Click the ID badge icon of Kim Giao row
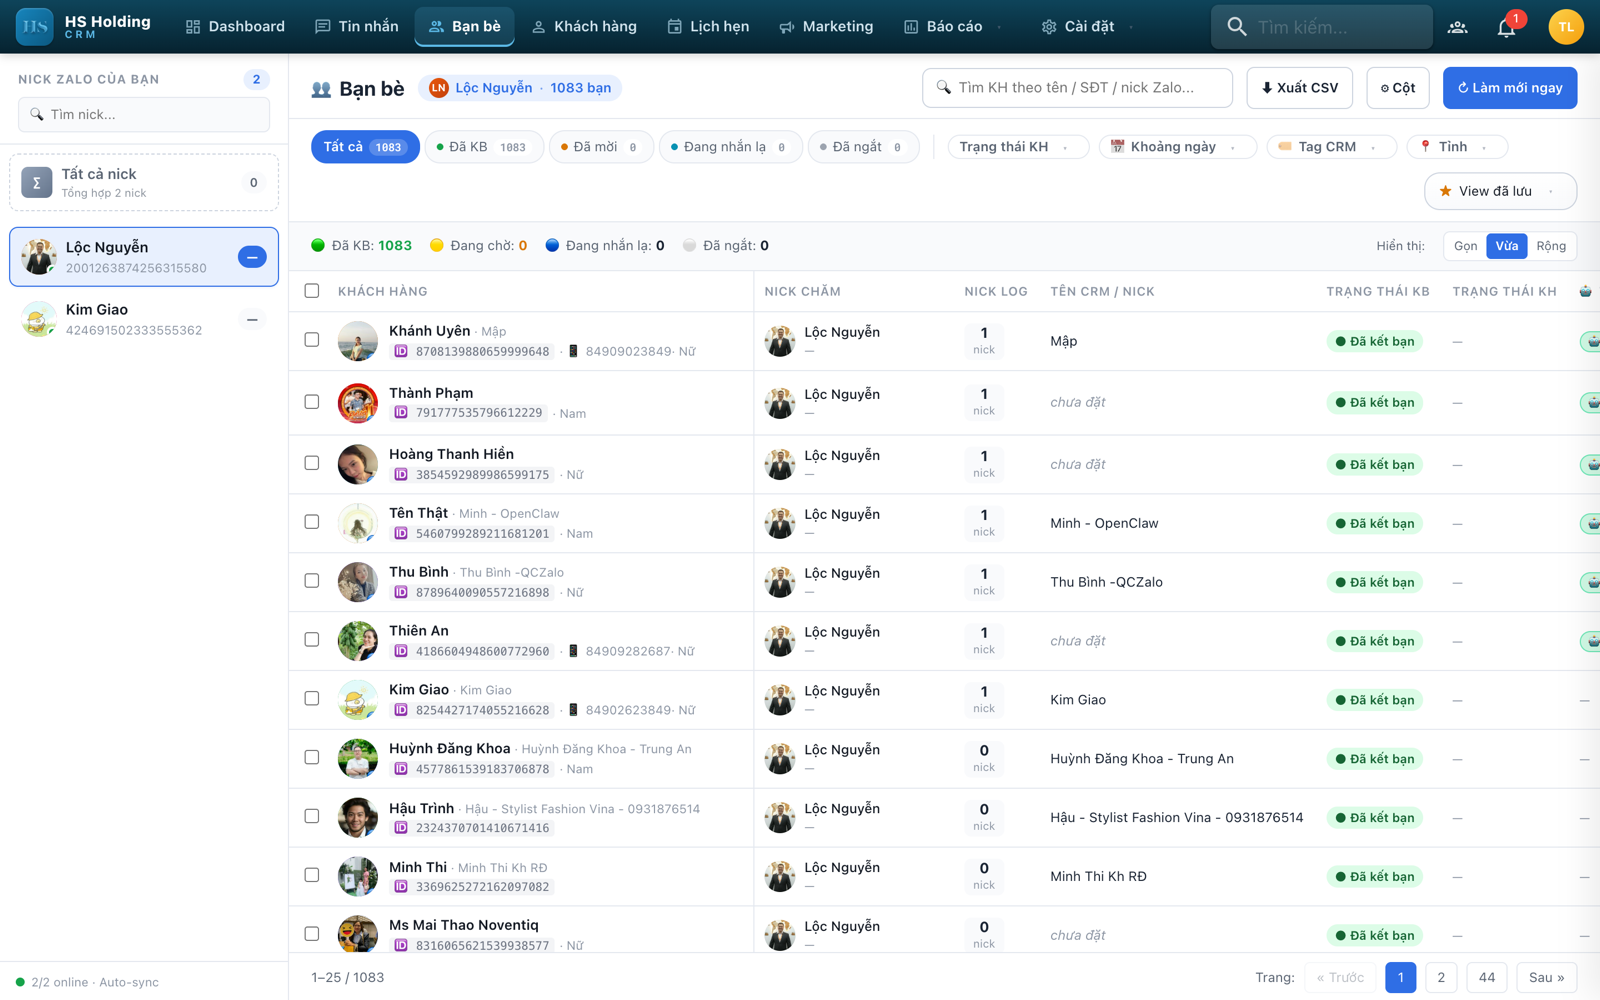 click(x=401, y=710)
